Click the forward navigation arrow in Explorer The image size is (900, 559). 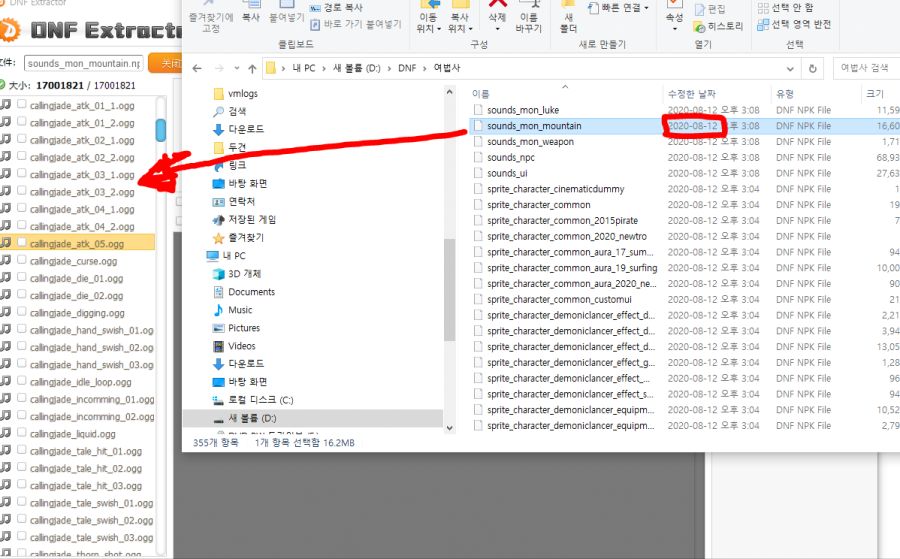pos(219,68)
